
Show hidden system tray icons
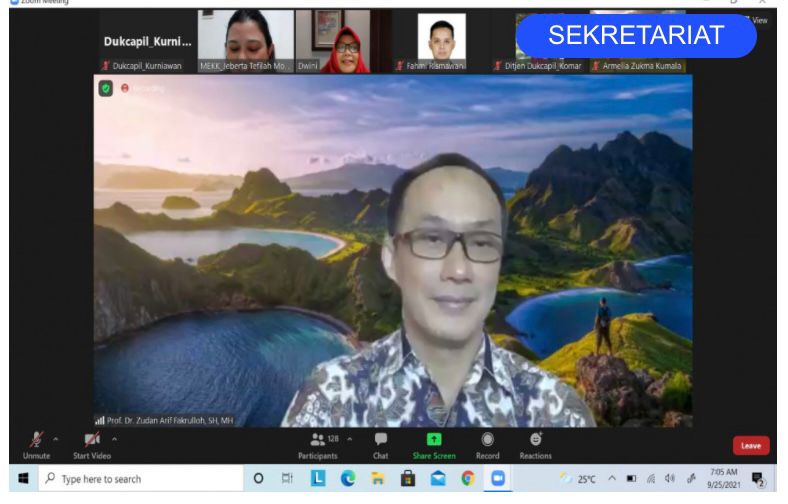(612, 479)
